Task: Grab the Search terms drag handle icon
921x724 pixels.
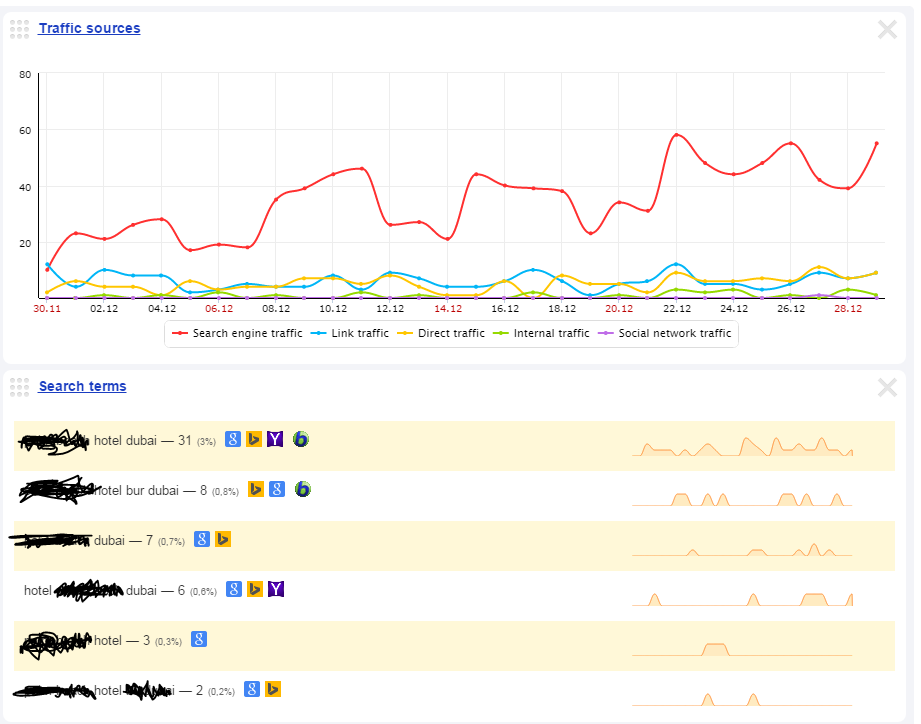Action: 19,388
